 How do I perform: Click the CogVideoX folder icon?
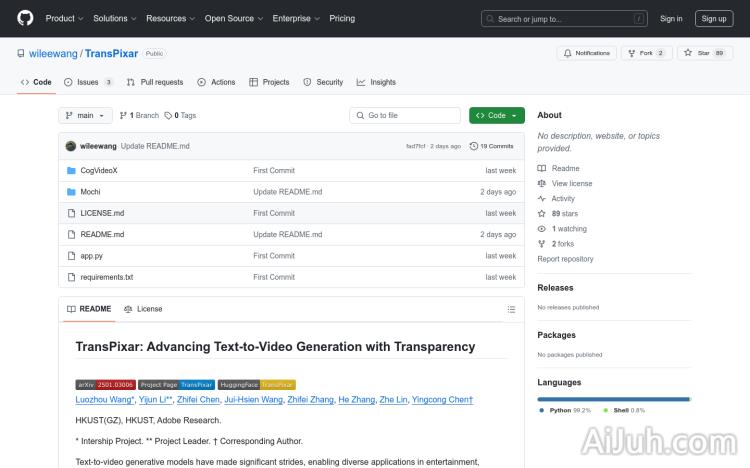point(71,171)
